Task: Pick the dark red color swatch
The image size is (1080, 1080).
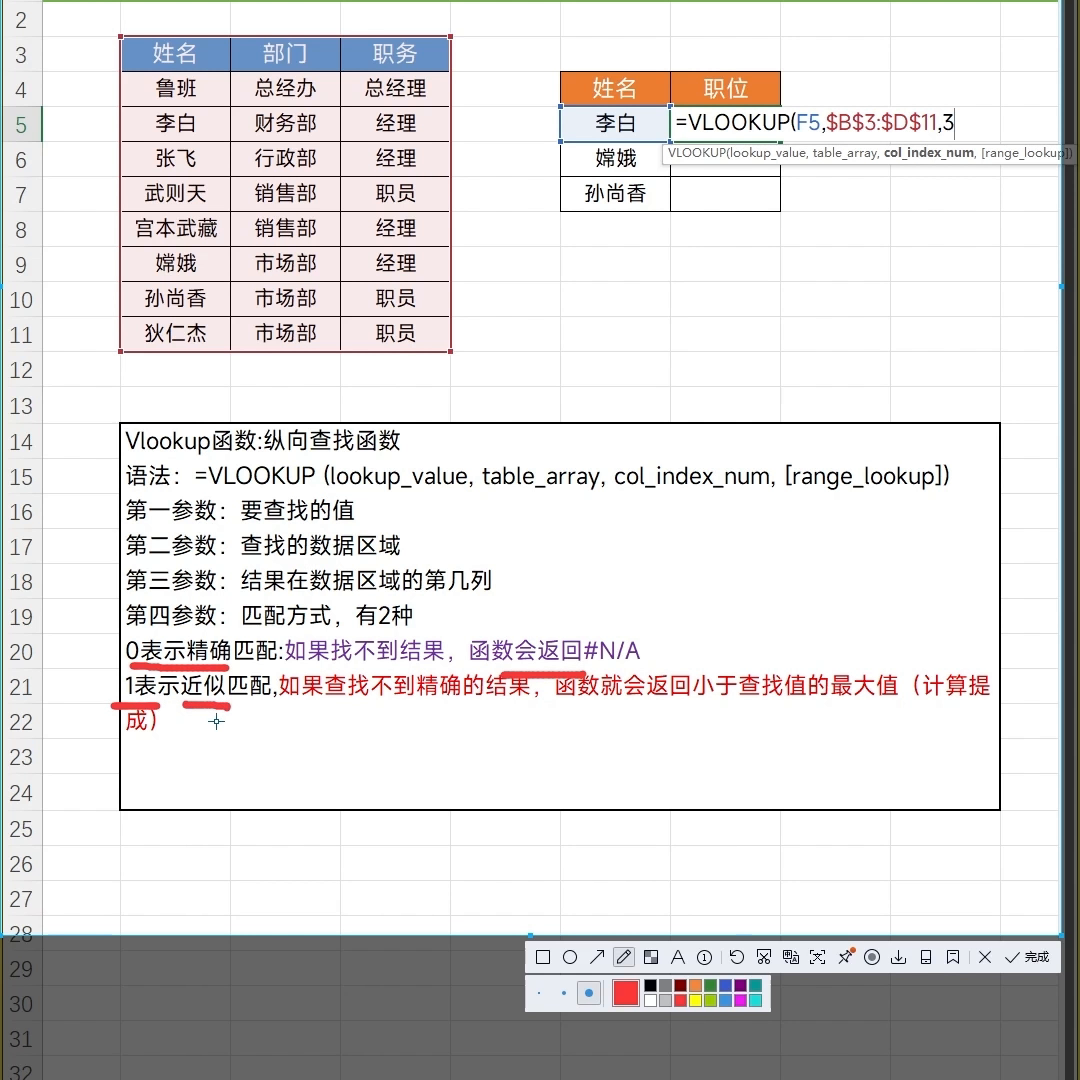Action: coord(681,986)
